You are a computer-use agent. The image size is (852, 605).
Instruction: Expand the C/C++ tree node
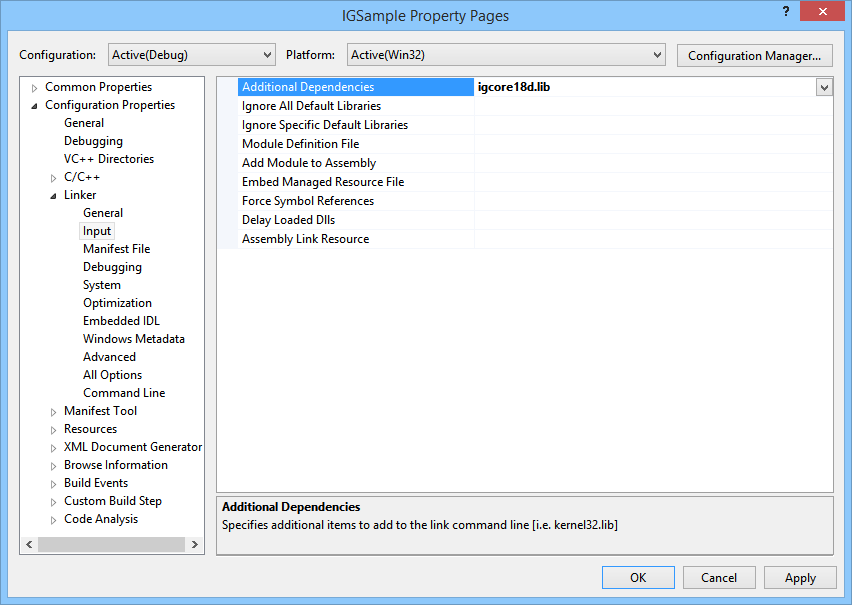54,178
